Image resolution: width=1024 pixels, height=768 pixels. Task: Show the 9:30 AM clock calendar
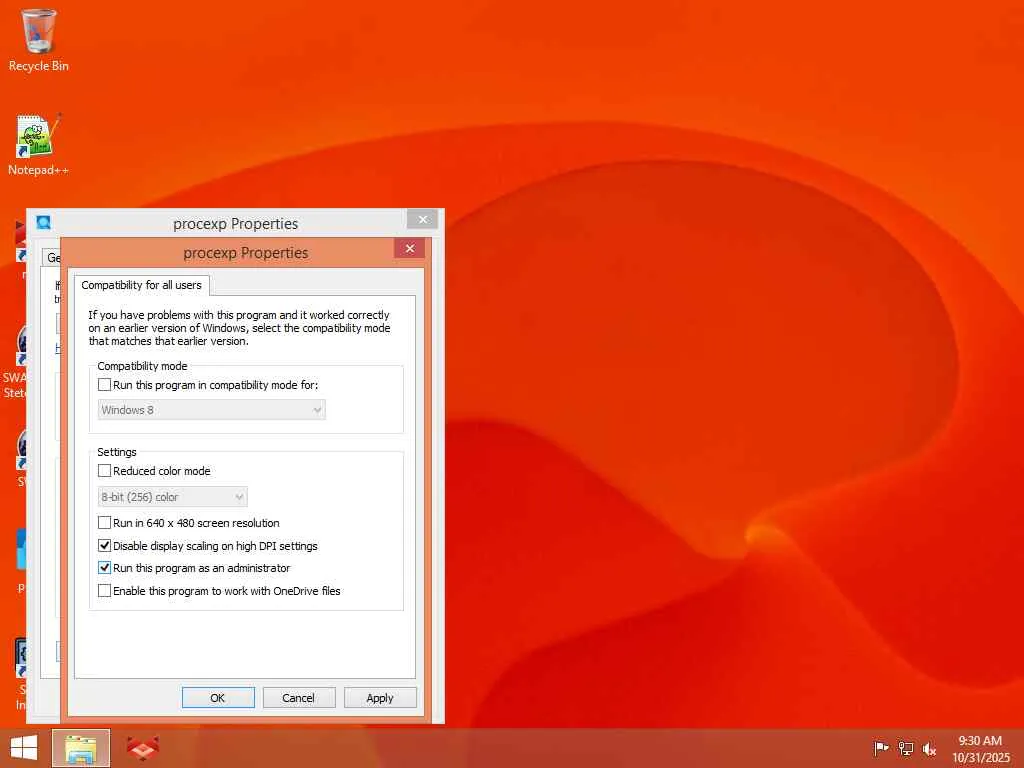coord(980,749)
